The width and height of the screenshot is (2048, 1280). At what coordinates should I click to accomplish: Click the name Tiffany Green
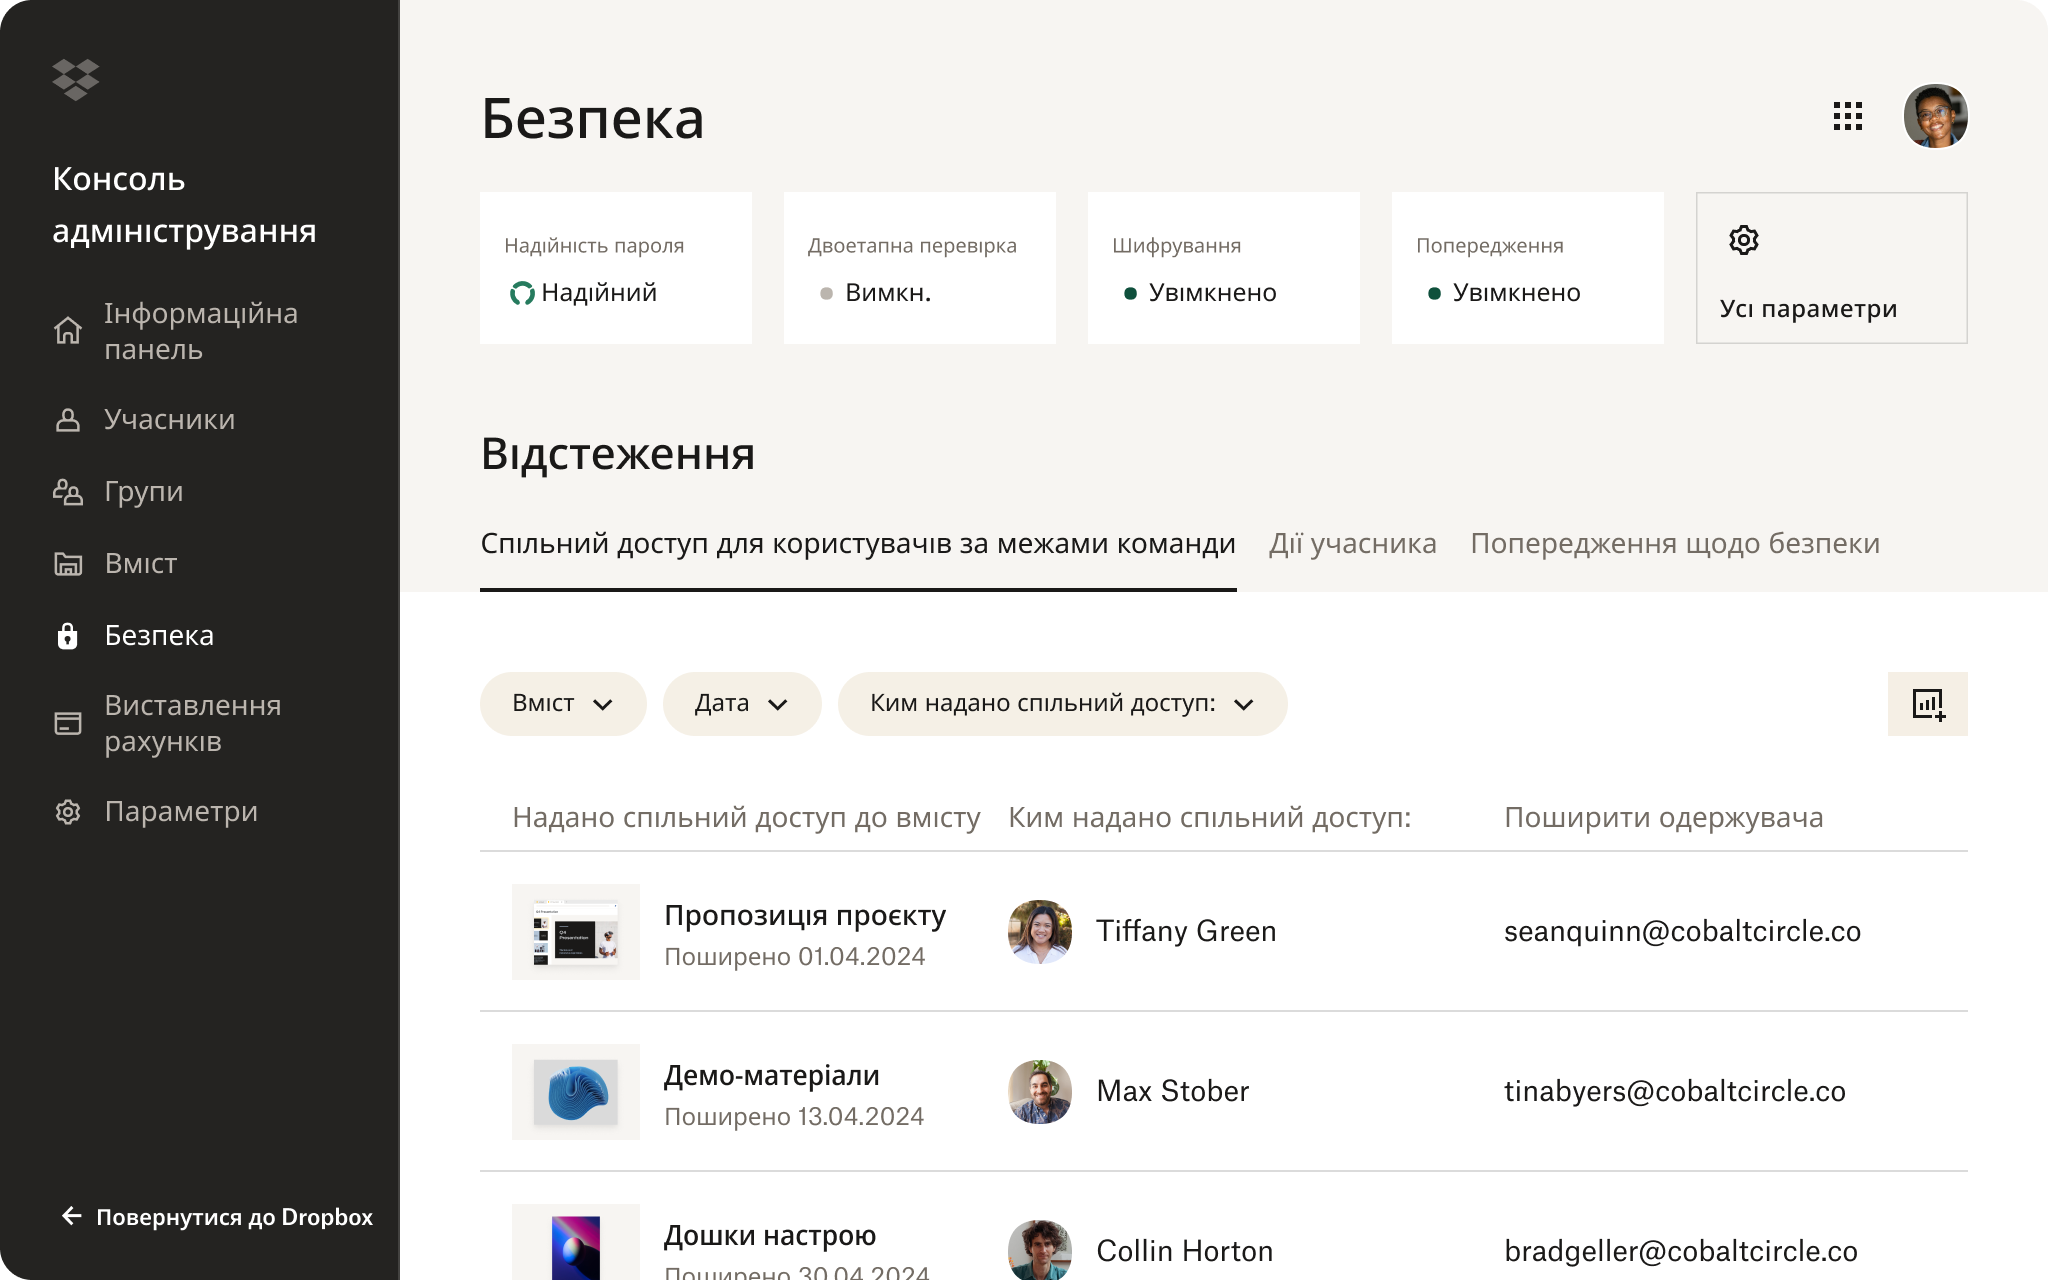click(x=1186, y=931)
